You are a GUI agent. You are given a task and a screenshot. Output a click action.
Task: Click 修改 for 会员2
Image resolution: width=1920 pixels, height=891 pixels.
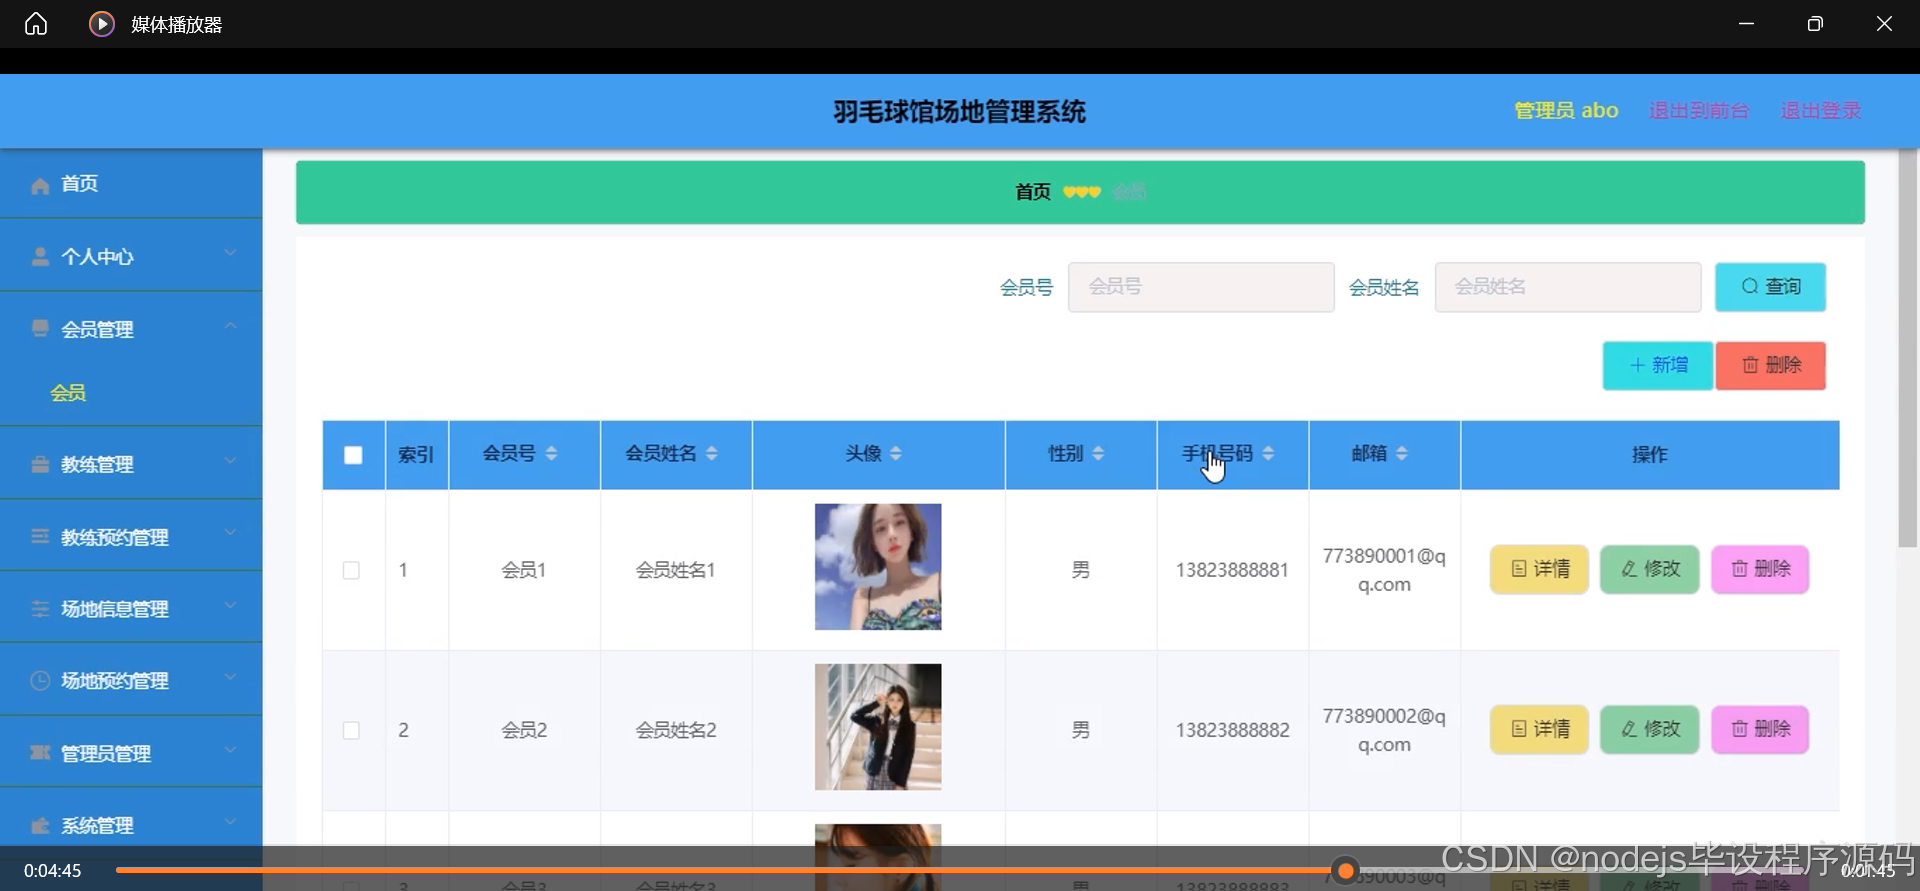[x=1650, y=729]
